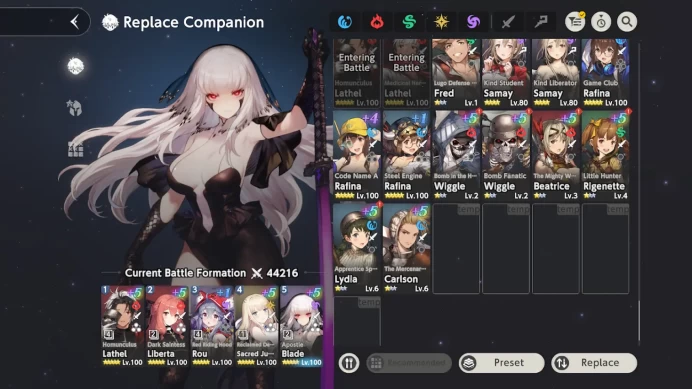
Task: Click the Replace Companion title icon
Action: (x=110, y=22)
